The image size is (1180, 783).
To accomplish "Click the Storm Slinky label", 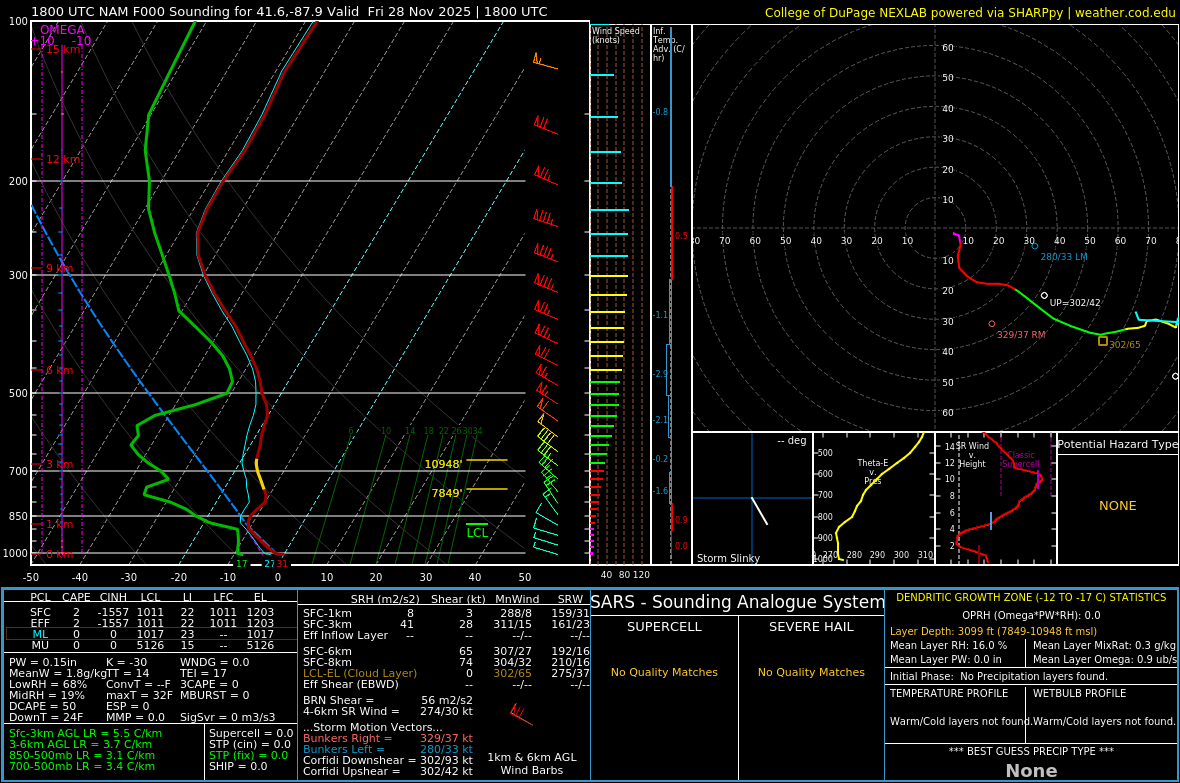I will coord(728,558).
